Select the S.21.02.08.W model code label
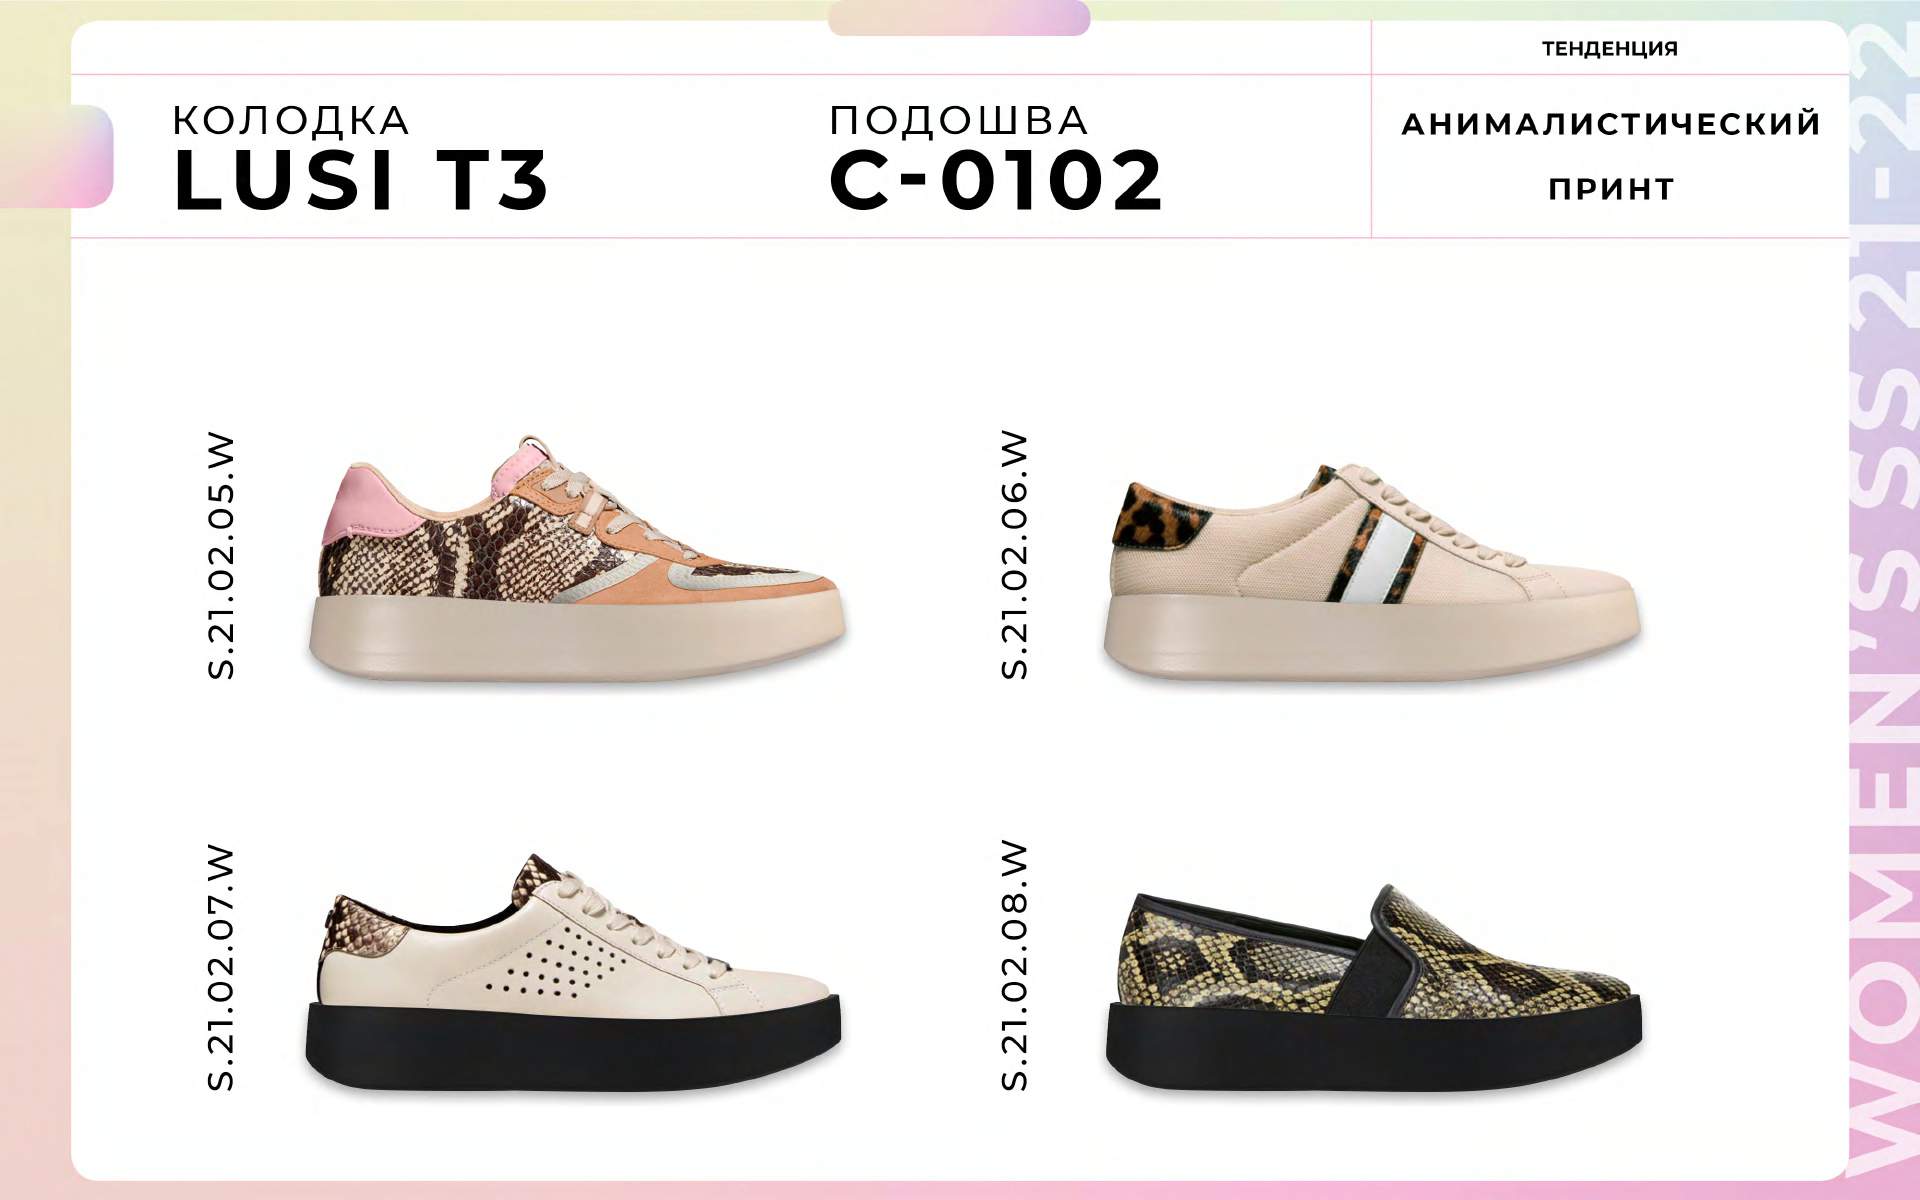 pos(1014,966)
